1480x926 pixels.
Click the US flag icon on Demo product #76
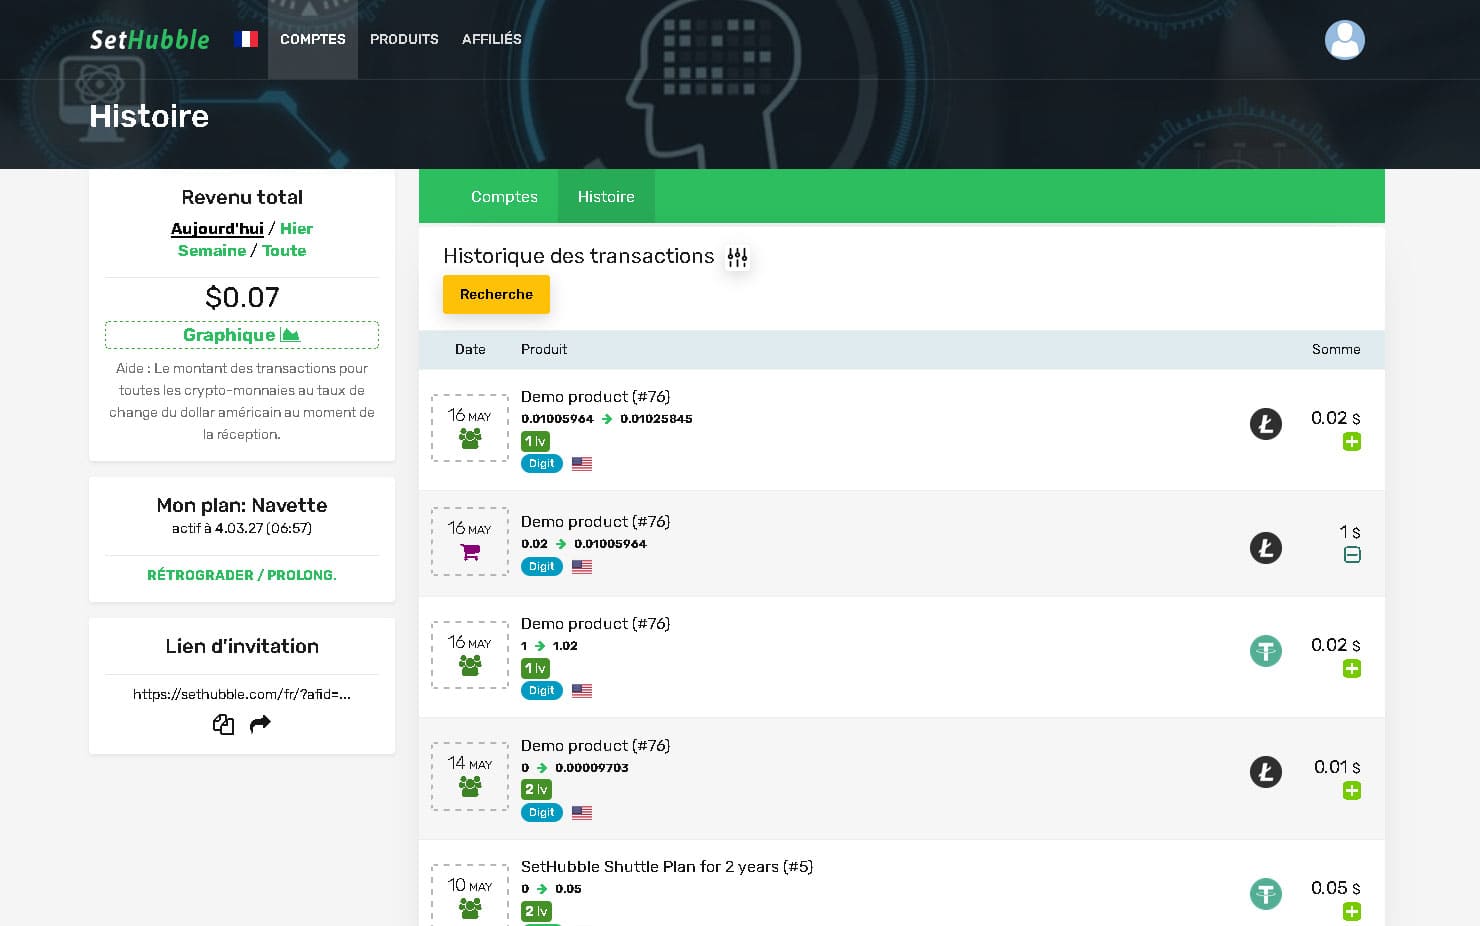coord(582,463)
